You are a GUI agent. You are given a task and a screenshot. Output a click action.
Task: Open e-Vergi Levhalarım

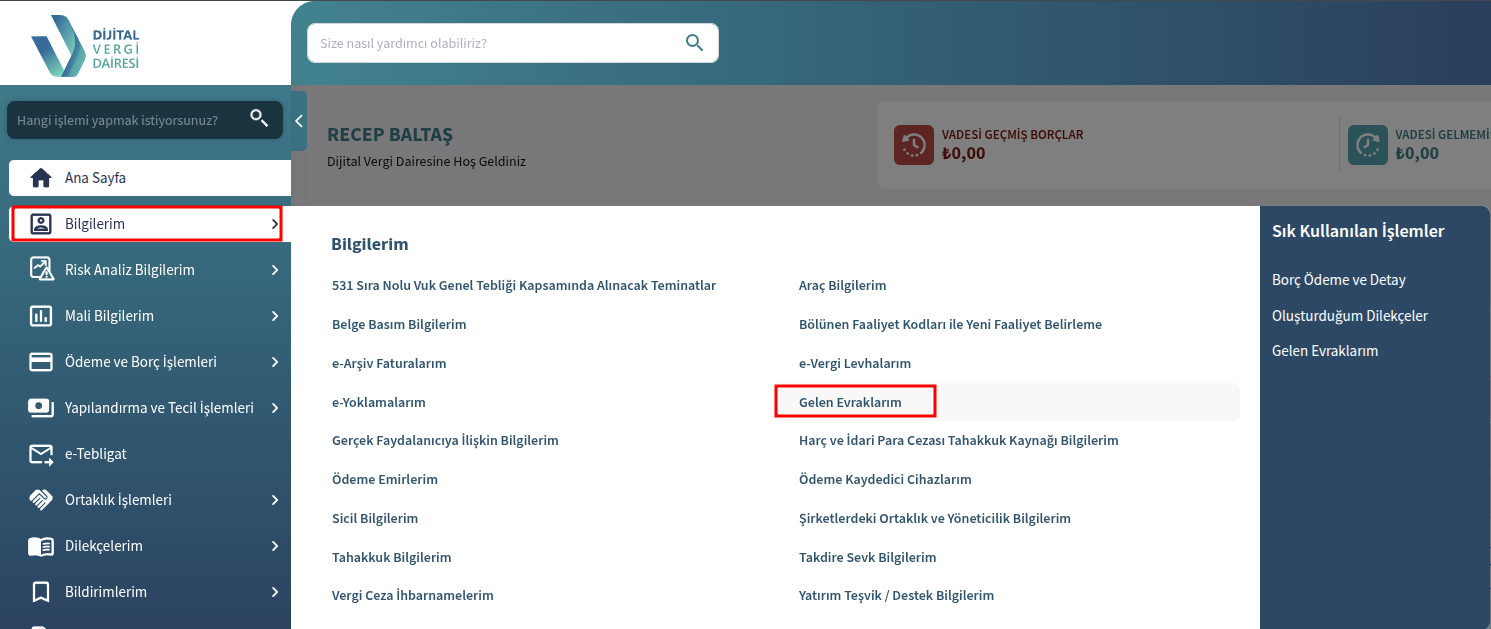855,363
